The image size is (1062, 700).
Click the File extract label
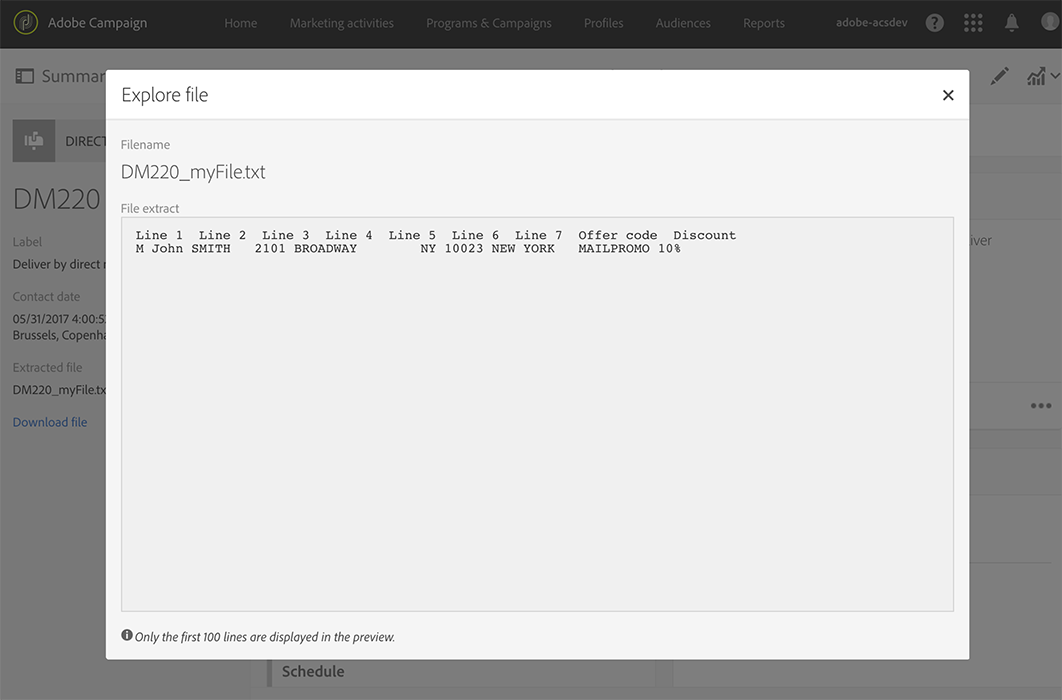click(x=150, y=209)
